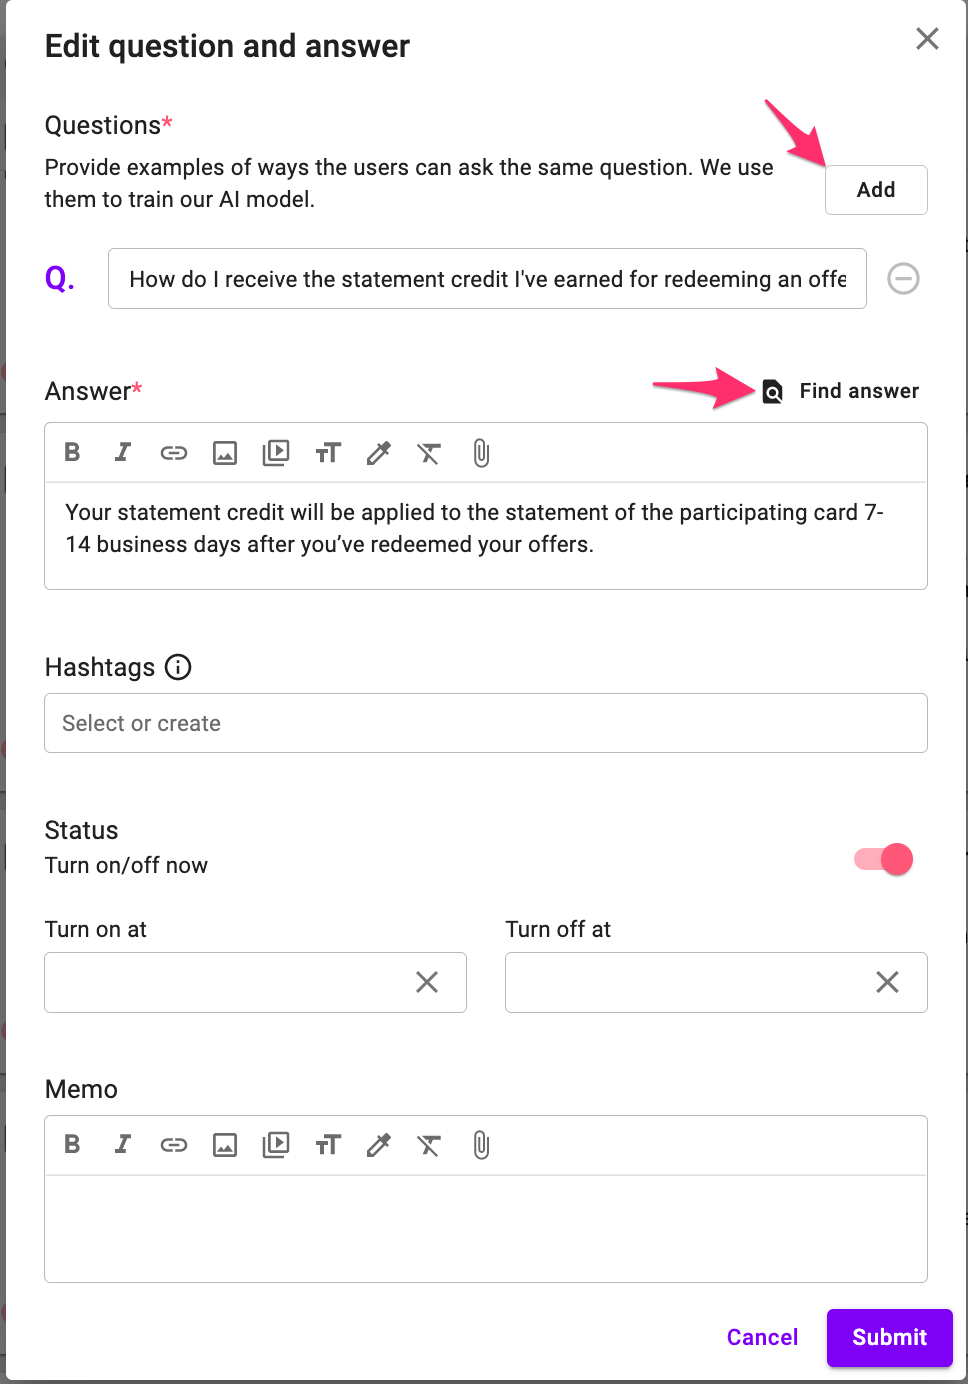Insert a video into the Answer field
Viewport: 968px width, 1384px height.
click(275, 452)
